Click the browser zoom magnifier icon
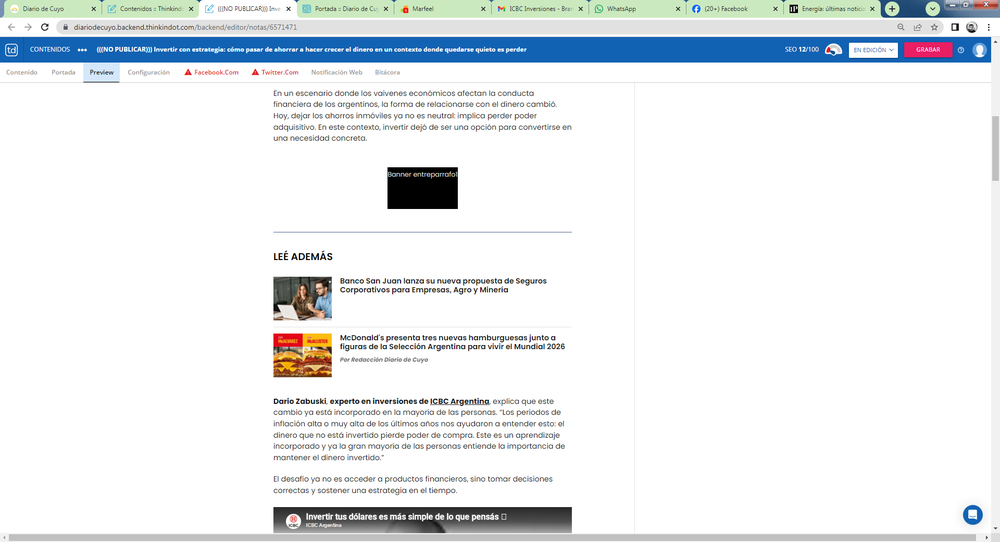 (x=901, y=27)
